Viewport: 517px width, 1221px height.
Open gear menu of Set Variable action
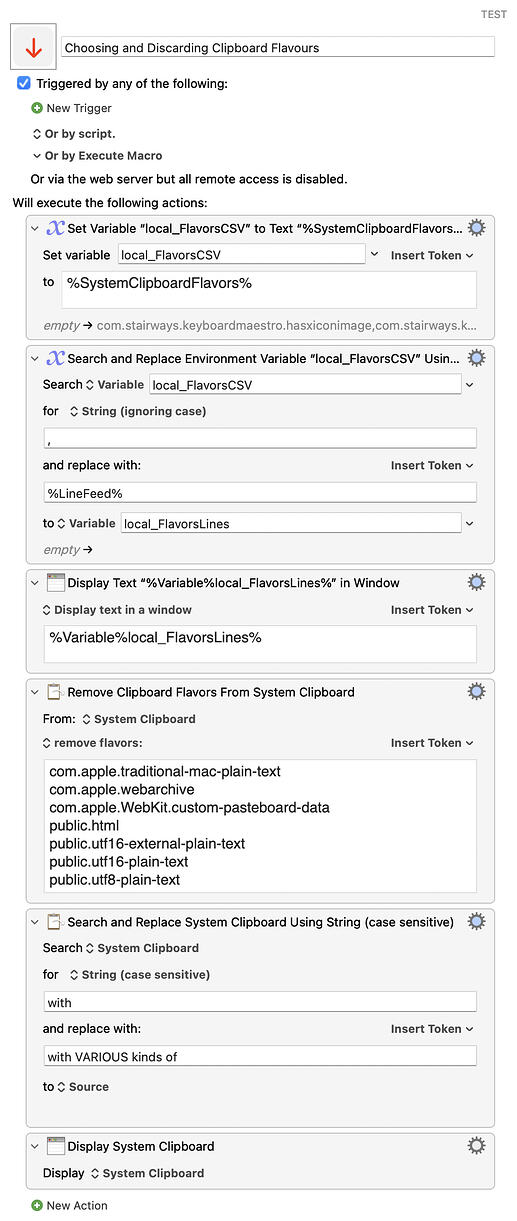pos(477,228)
